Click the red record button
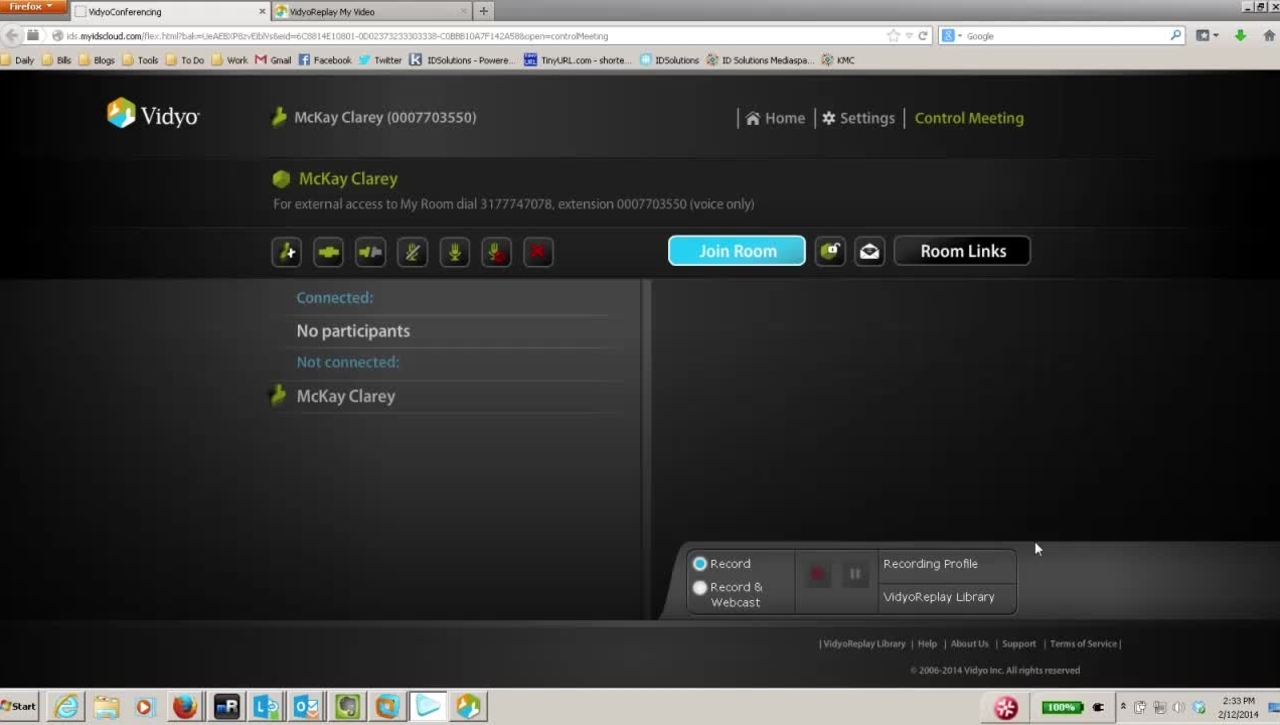This screenshot has width=1280, height=725. point(818,574)
